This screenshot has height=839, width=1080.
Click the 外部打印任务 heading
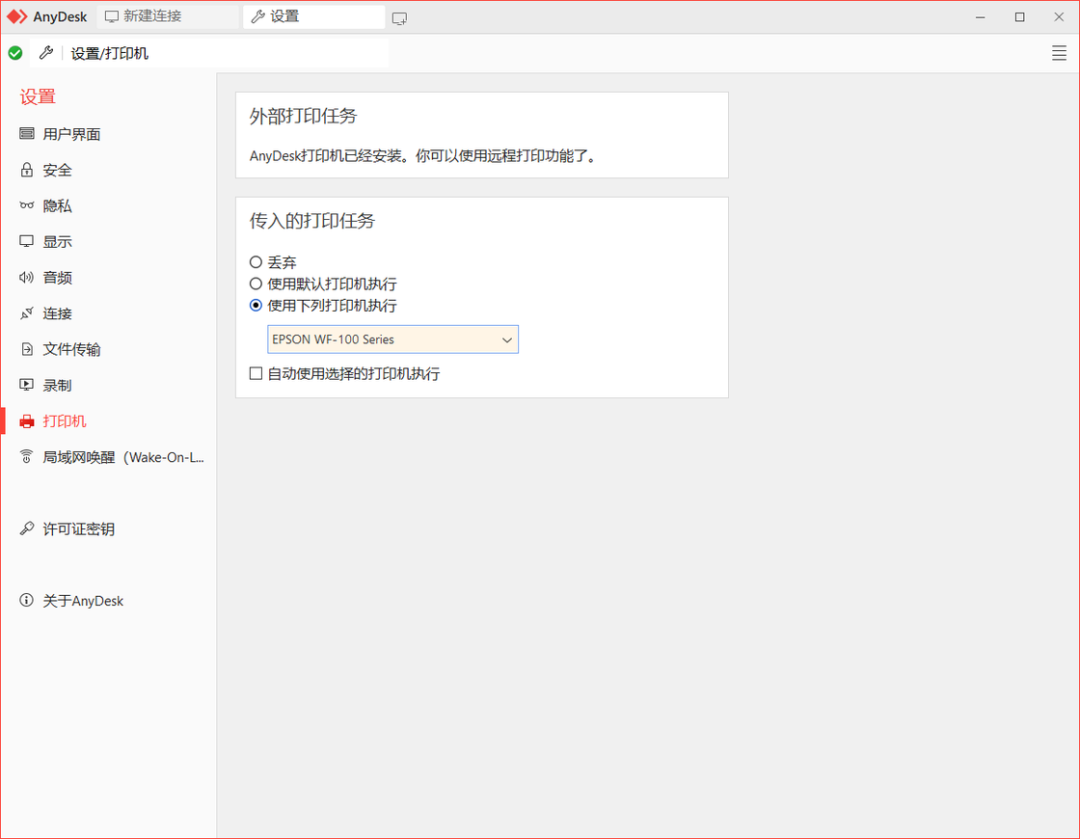[303, 116]
